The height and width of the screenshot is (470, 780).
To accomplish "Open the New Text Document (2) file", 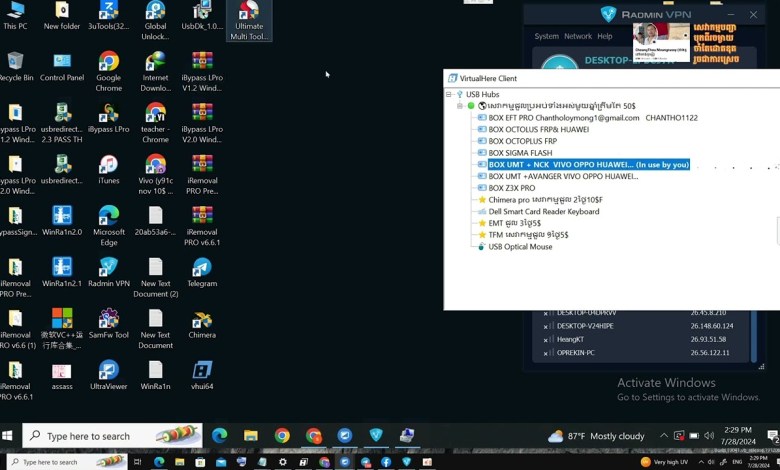I will pyautogui.click(x=155, y=277).
